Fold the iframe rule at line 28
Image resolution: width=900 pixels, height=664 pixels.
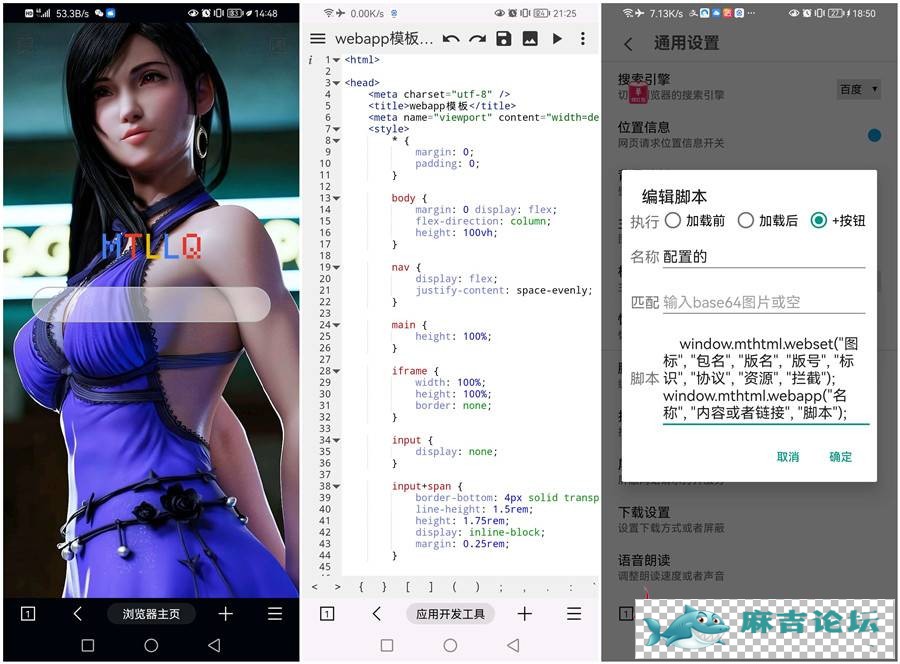[336, 371]
